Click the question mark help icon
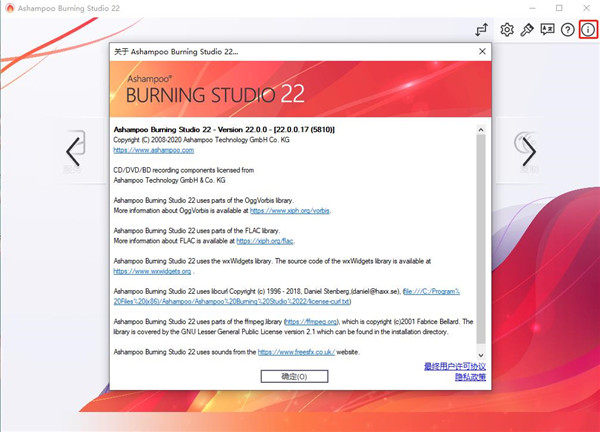The image size is (600, 432). [x=567, y=30]
